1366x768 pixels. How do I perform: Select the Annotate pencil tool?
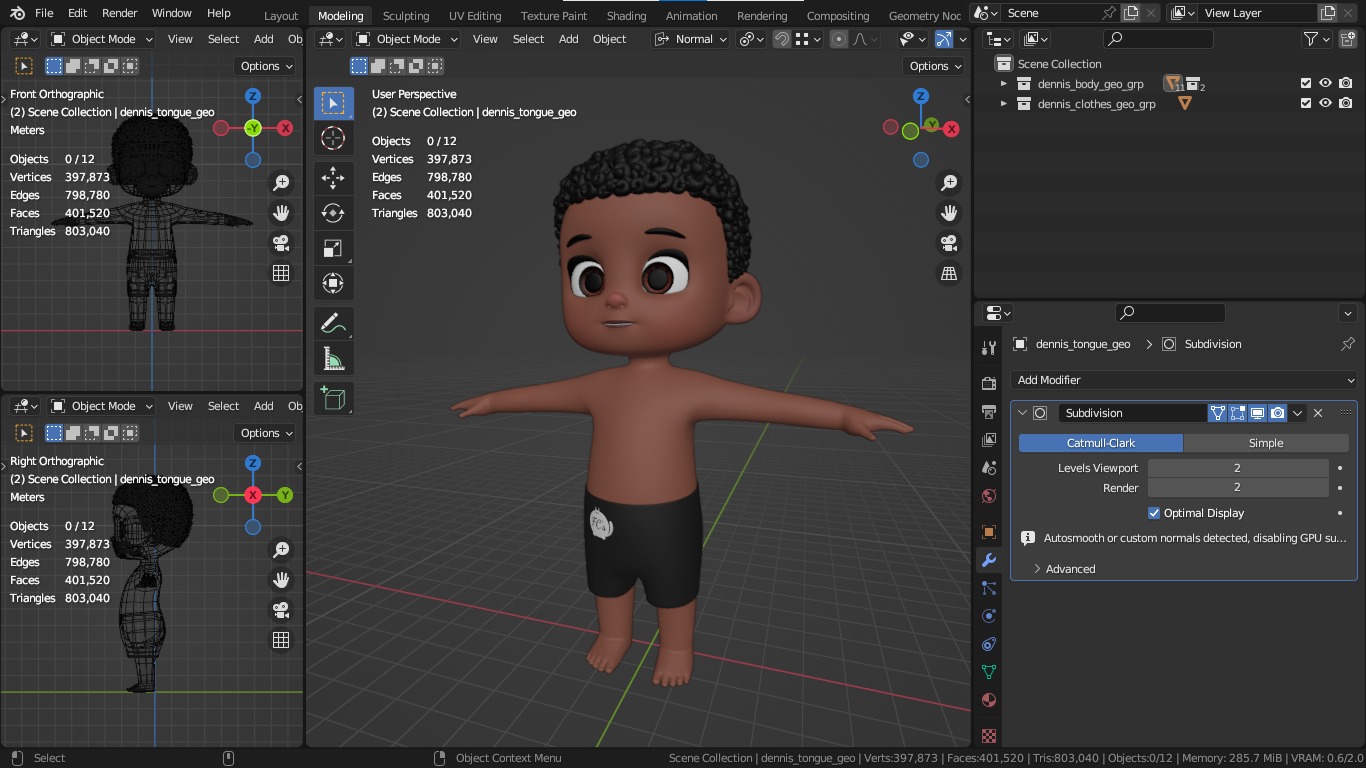coord(333,323)
